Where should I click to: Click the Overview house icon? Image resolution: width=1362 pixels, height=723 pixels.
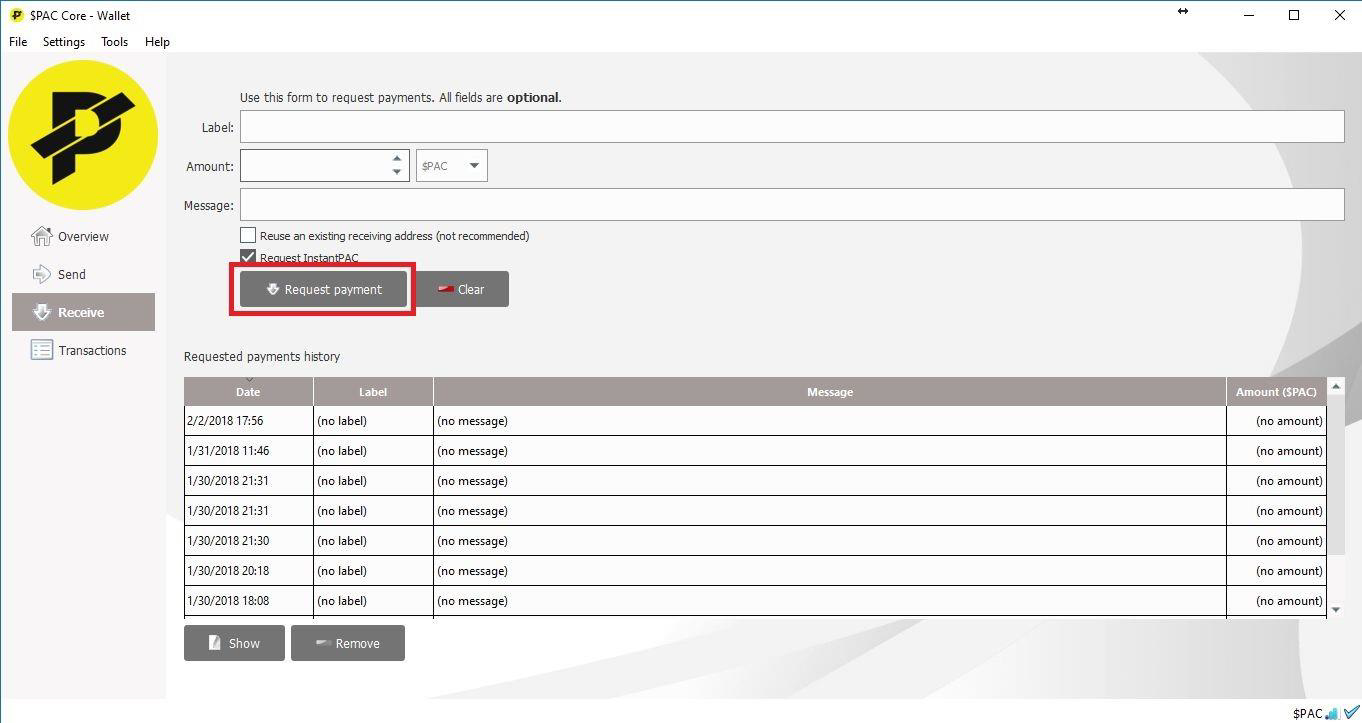(41, 236)
